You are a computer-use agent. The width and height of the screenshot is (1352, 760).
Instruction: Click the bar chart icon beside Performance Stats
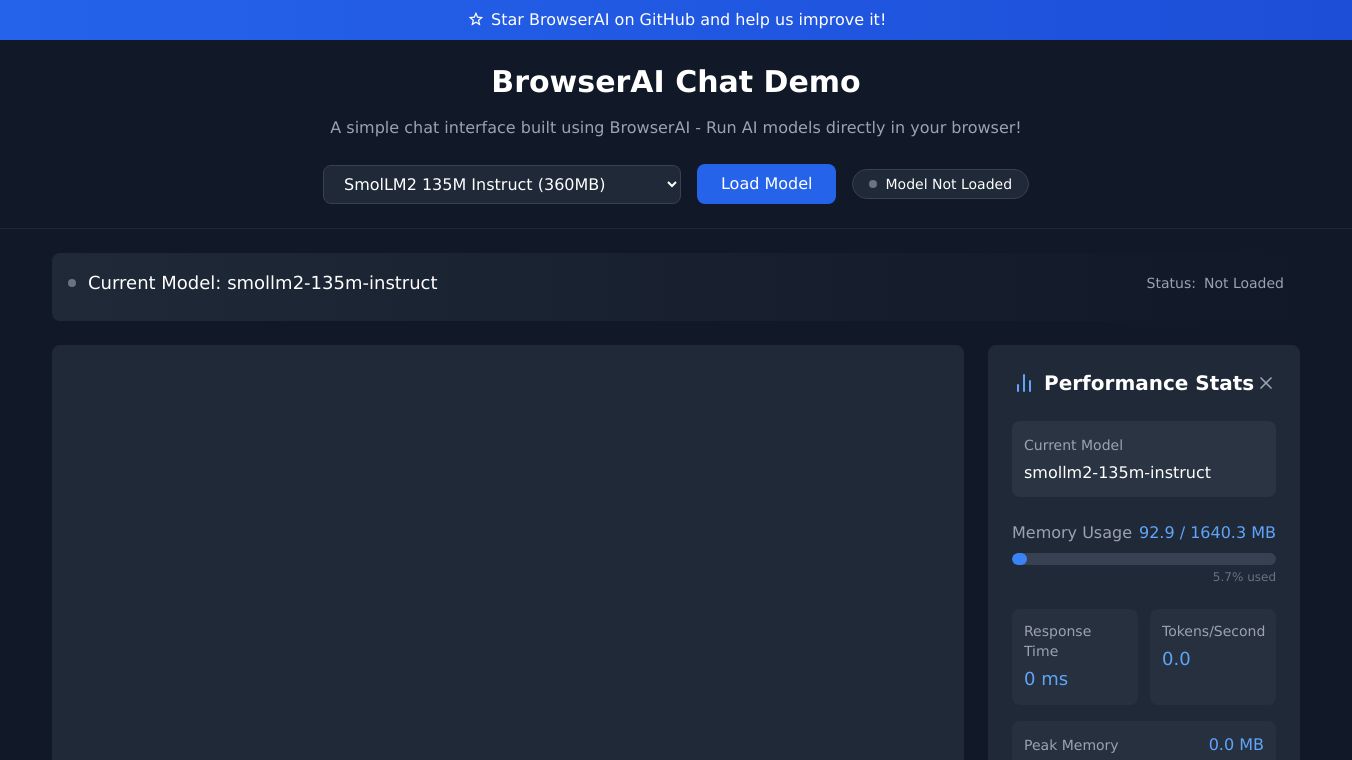click(1024, 383)
